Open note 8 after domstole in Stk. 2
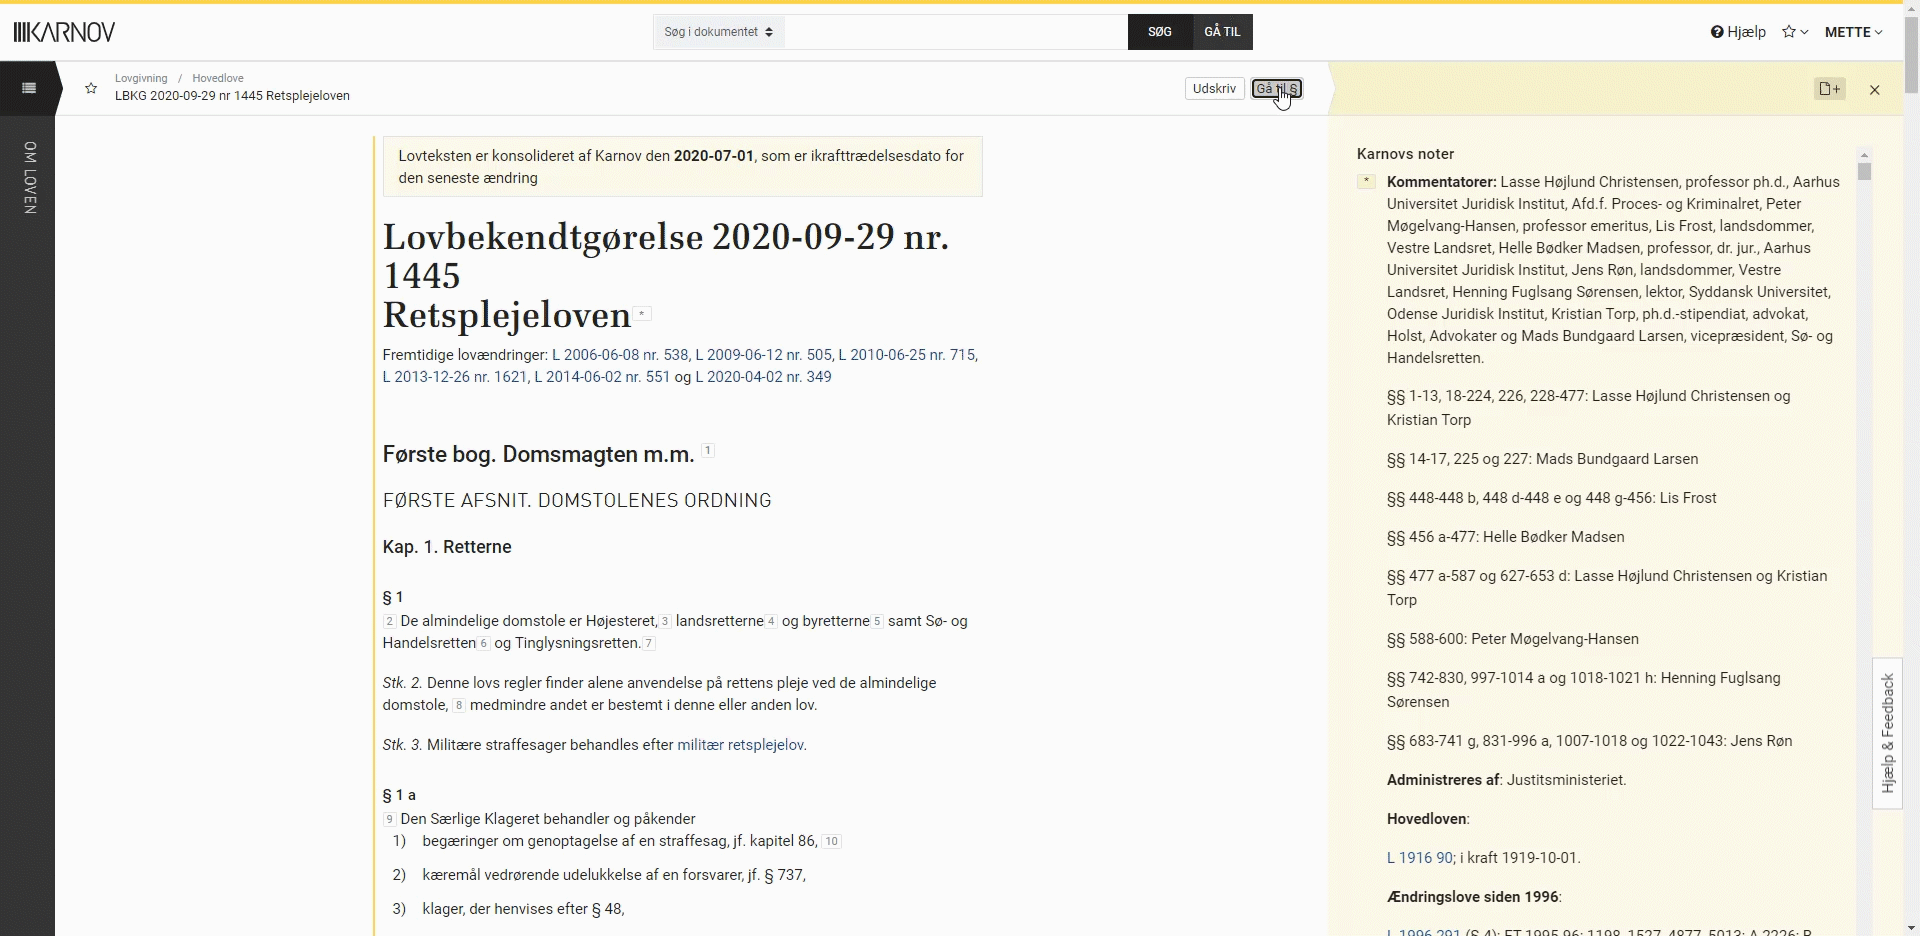Viewport: 1920px width, 936px height. tap(459, 705)
